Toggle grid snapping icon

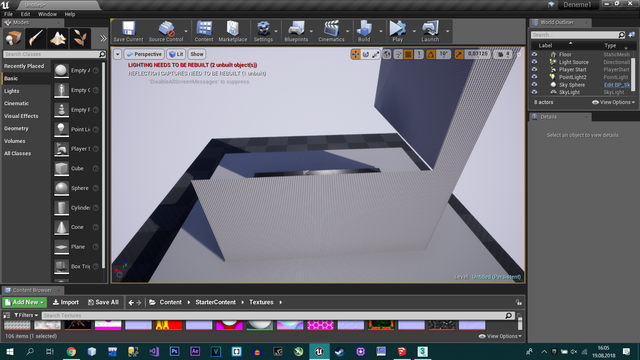(408, 54)
